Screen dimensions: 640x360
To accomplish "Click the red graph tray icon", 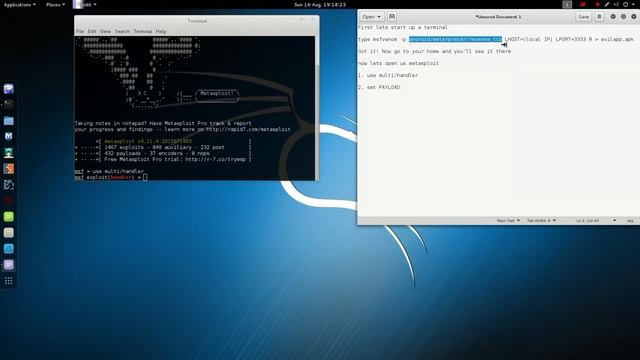I will coord(582,4).
